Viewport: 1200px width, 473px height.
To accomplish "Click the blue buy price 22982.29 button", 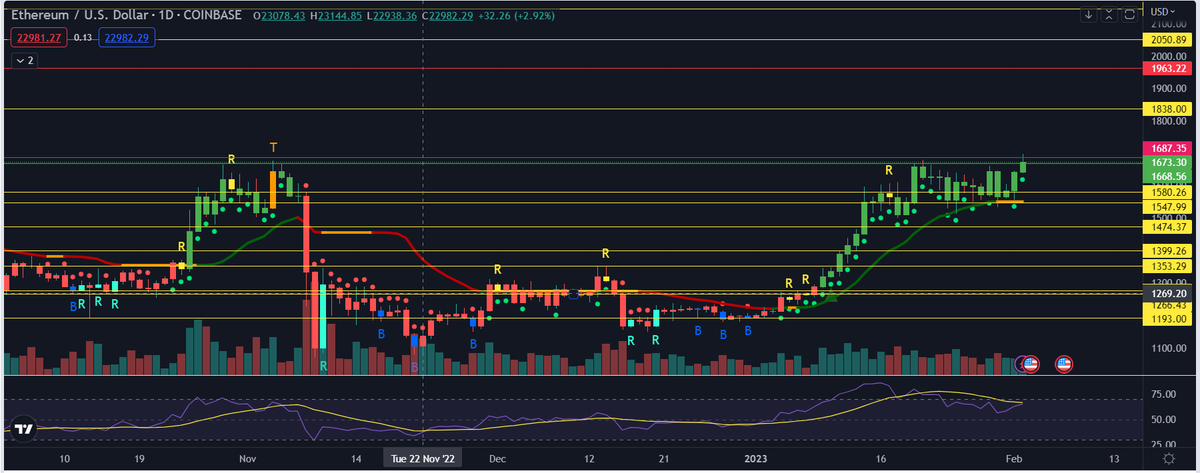I will [129, 38].
